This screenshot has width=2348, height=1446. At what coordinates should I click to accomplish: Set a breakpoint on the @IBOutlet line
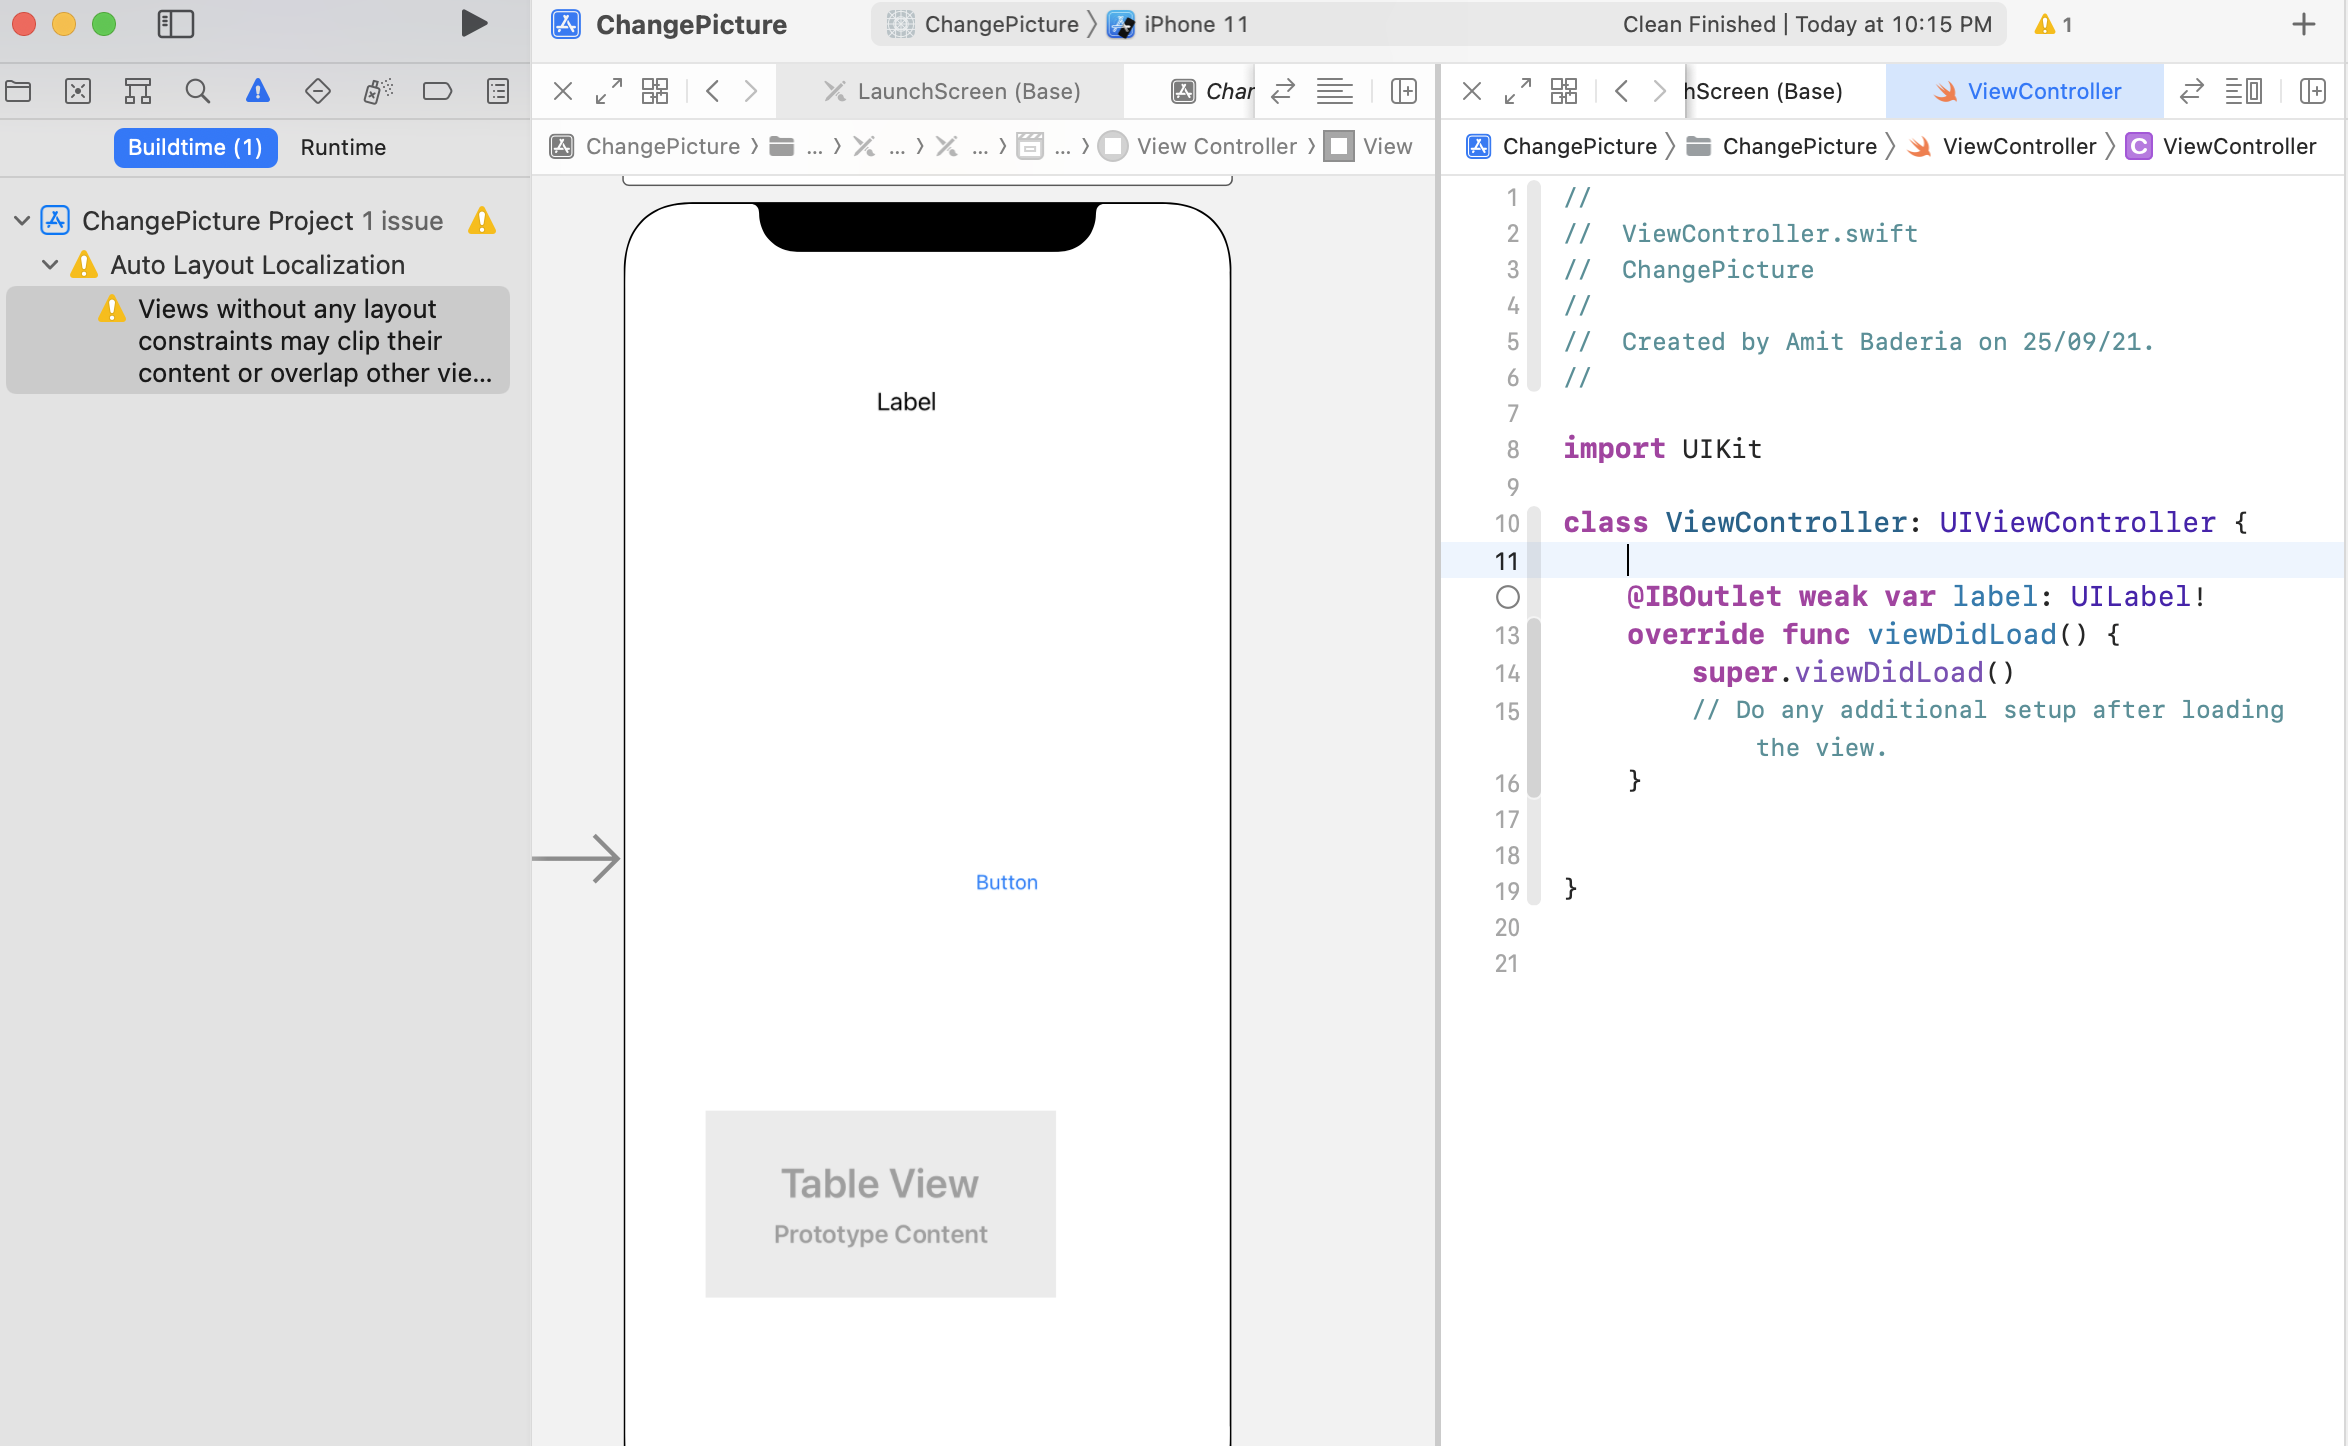(1507, 597)
